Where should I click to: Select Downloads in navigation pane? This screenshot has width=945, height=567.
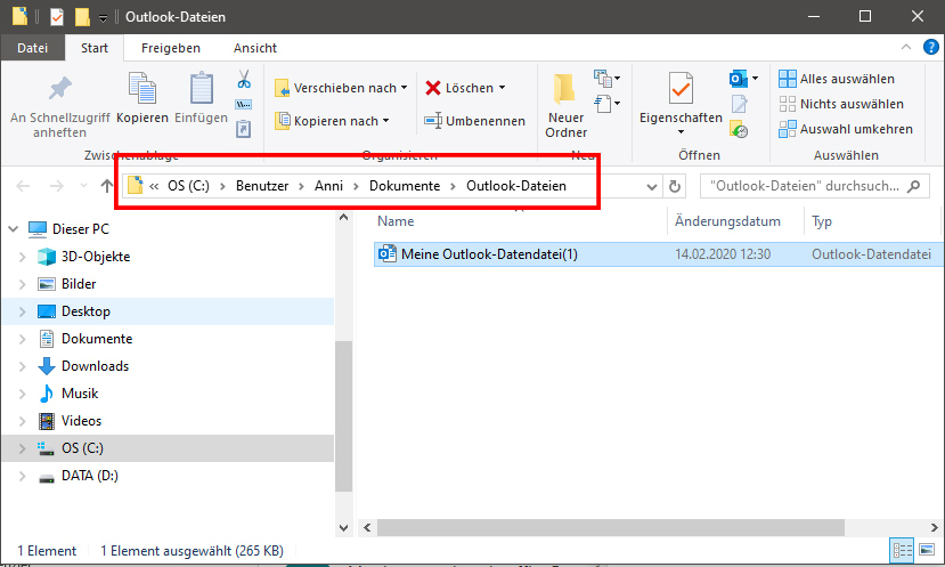(95, 366)
